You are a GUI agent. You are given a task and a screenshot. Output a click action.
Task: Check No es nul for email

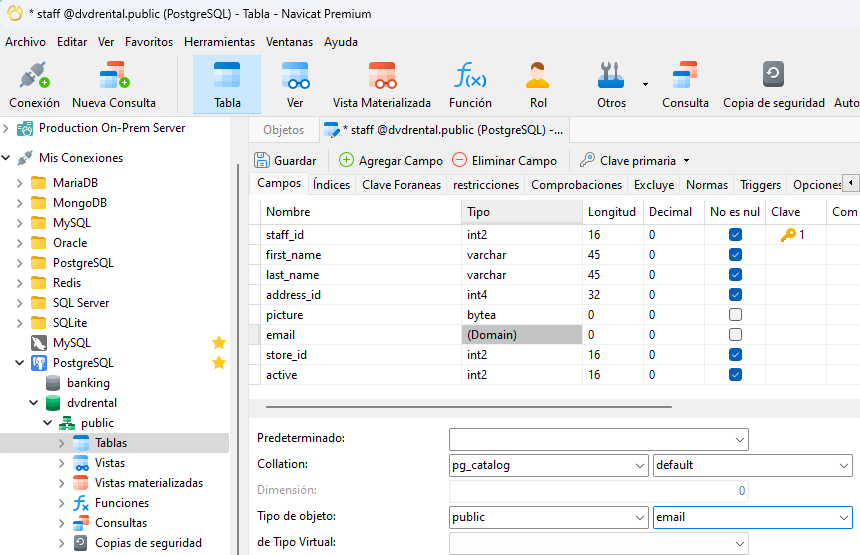tap(735, 335)
